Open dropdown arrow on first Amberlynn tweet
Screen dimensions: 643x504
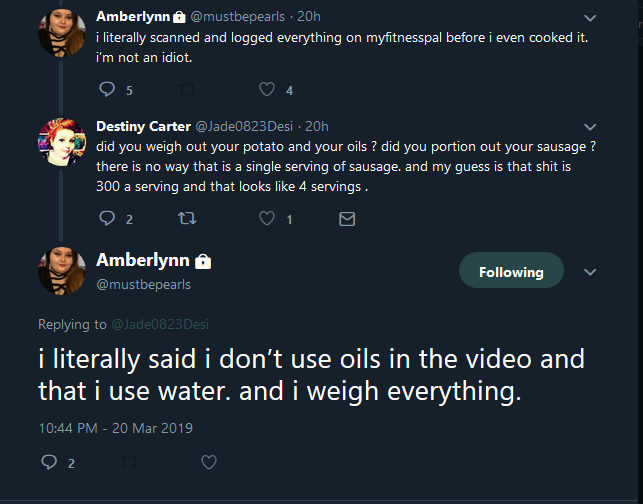(x=590, y=18)
